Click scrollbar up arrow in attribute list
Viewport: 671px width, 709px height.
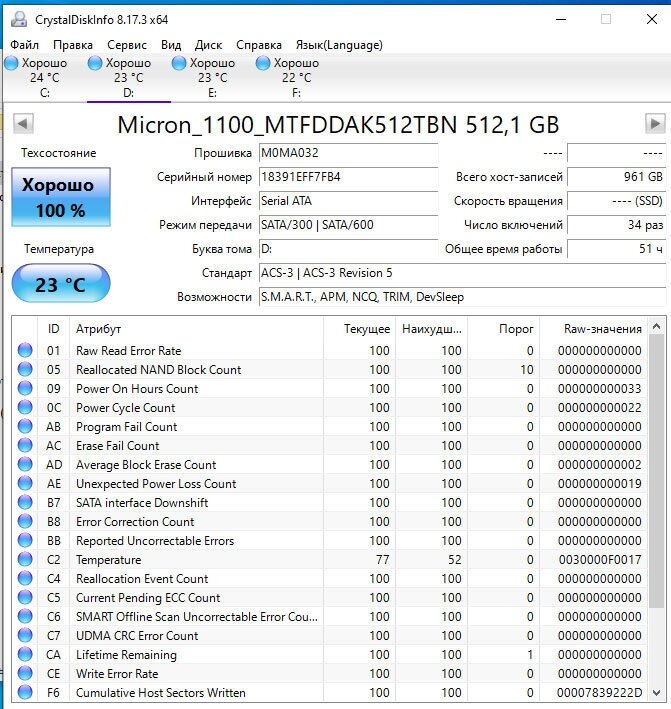[657, 326]
